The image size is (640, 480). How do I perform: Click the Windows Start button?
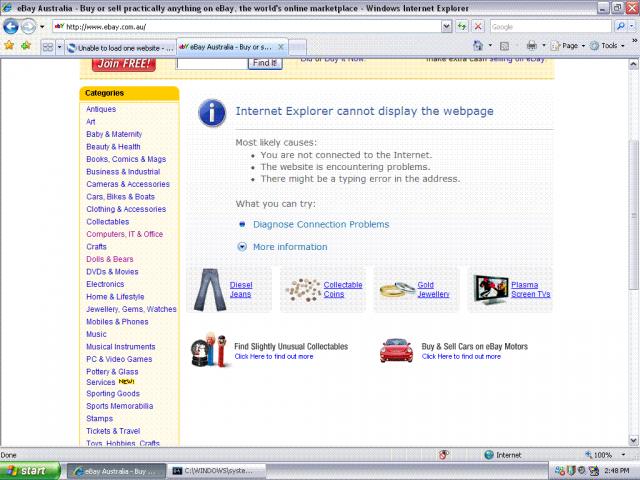coord(26,470)
